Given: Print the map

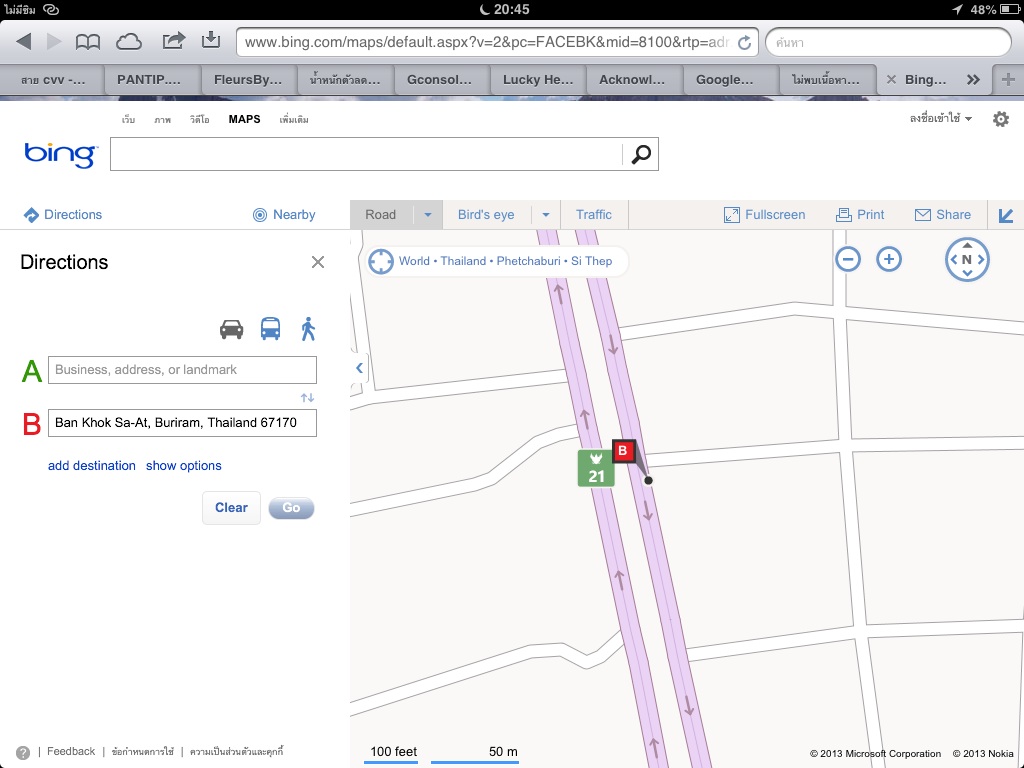Looking at the screenshot, I should coord(860,215).
